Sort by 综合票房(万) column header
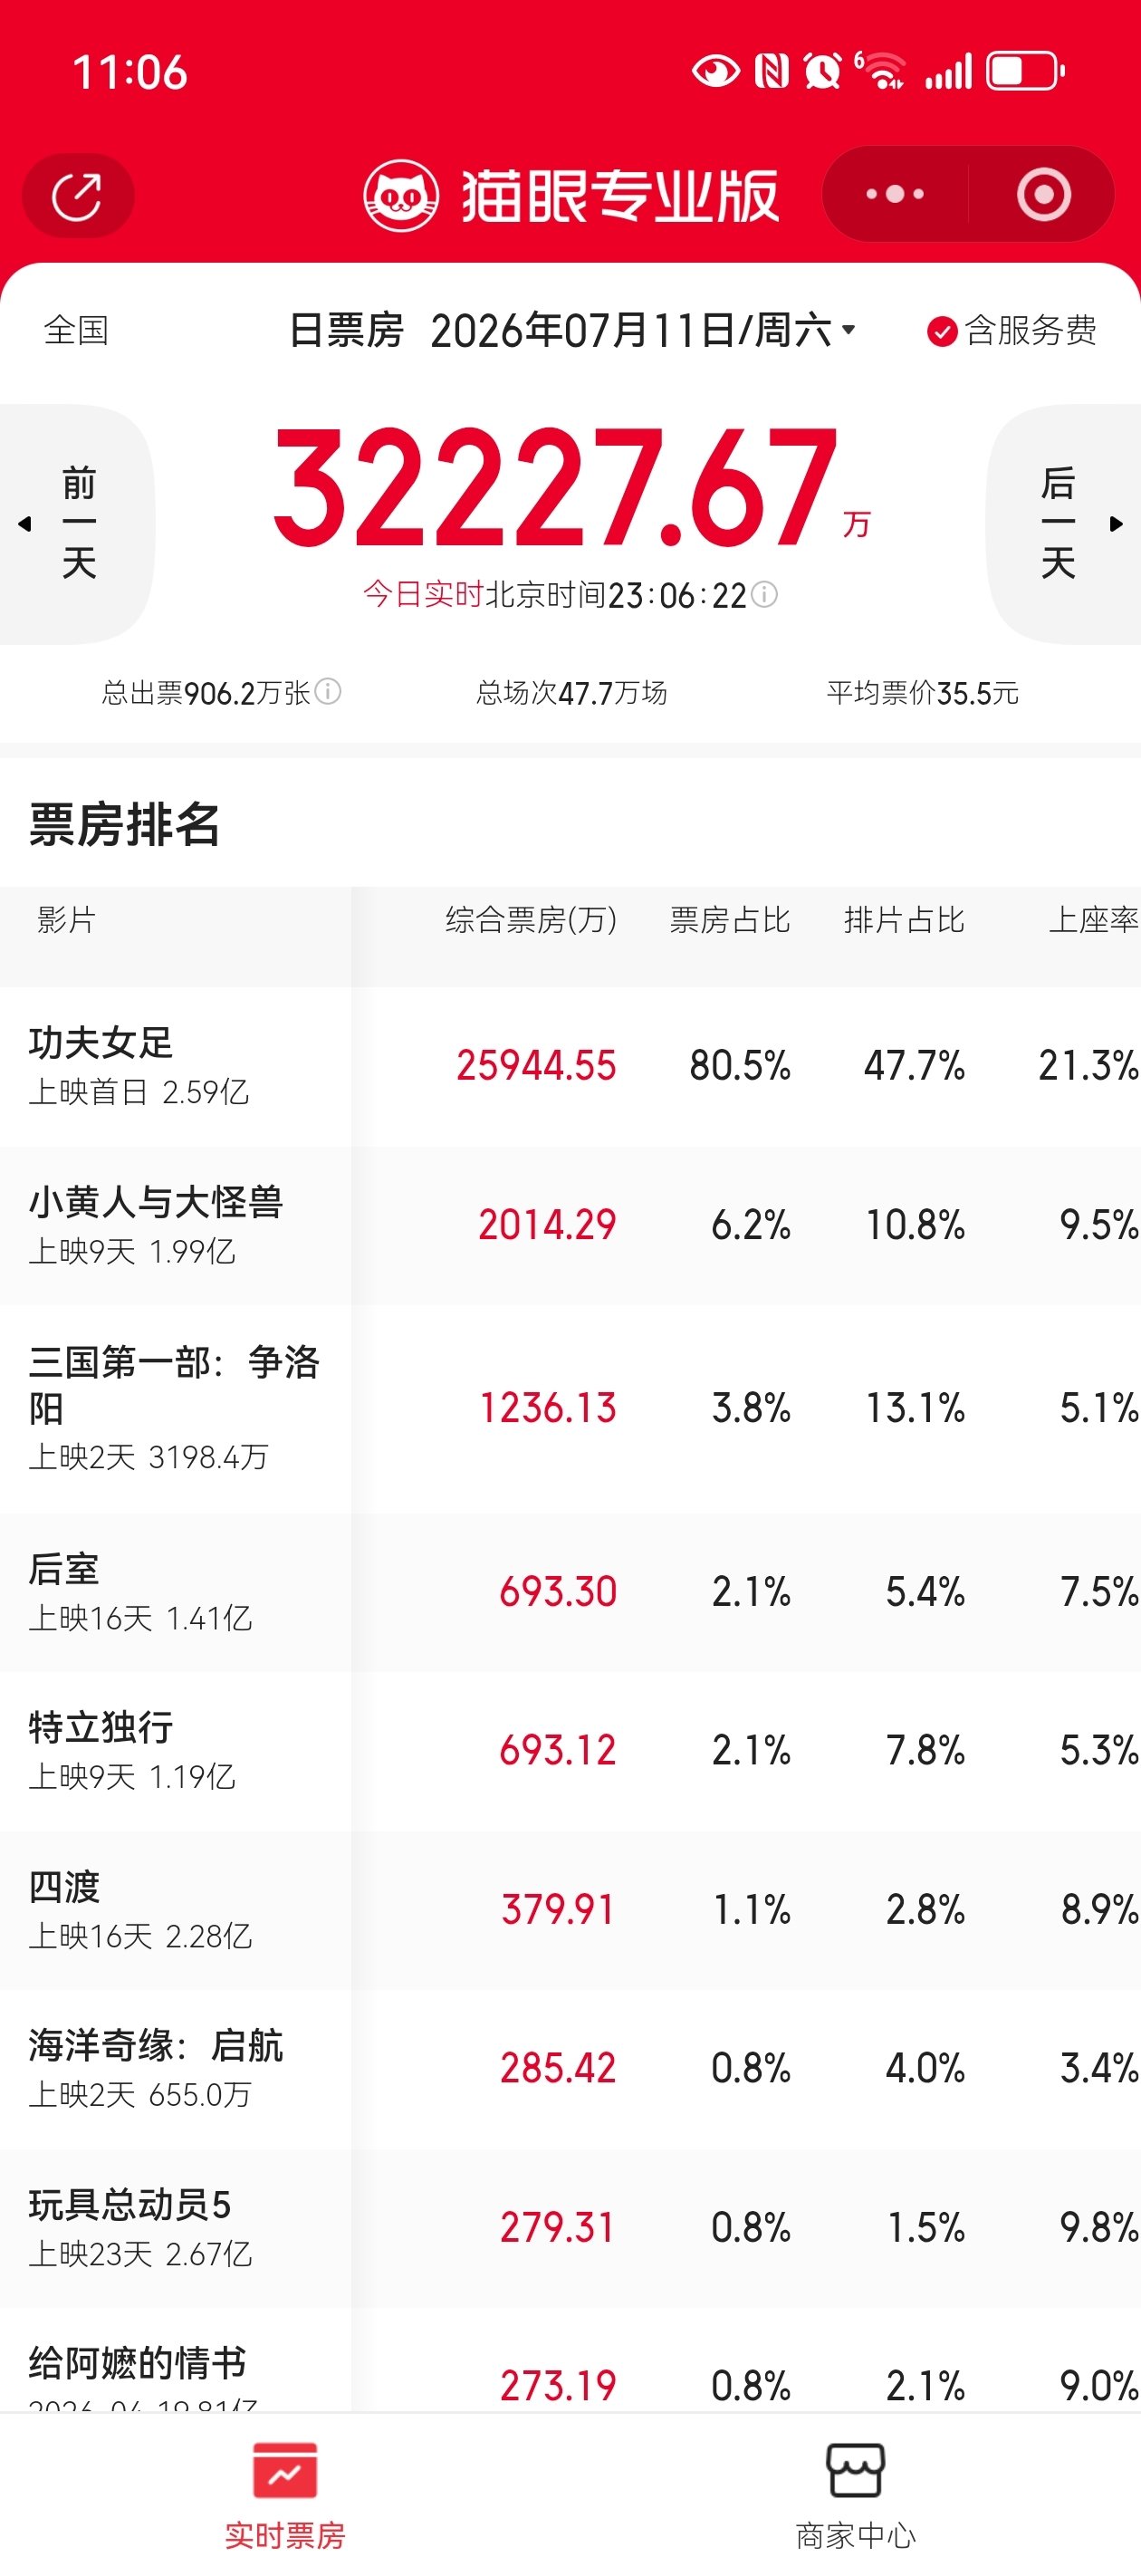This screenshot has width=1141, height=2576. pyautogui.click(x=531, y=919)
